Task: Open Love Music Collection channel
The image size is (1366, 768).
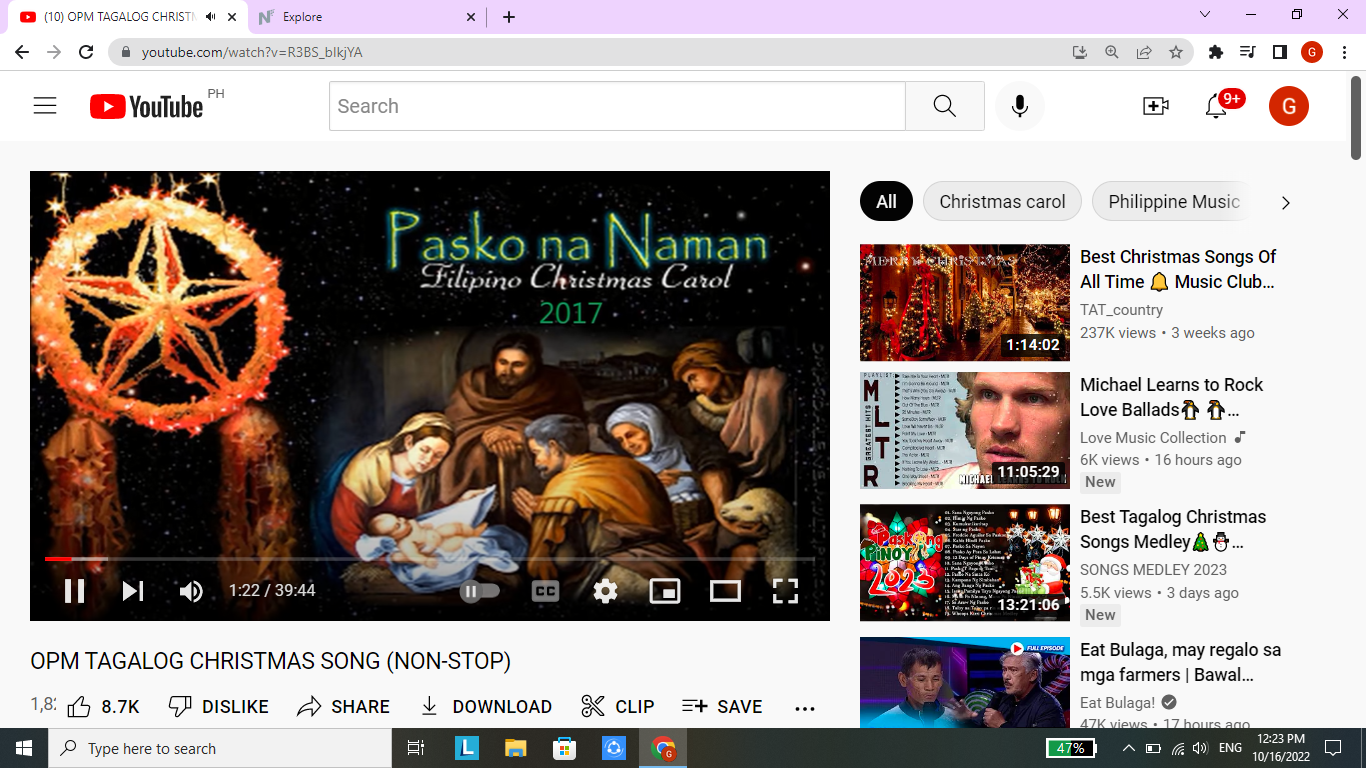Action: (1153, 438)
